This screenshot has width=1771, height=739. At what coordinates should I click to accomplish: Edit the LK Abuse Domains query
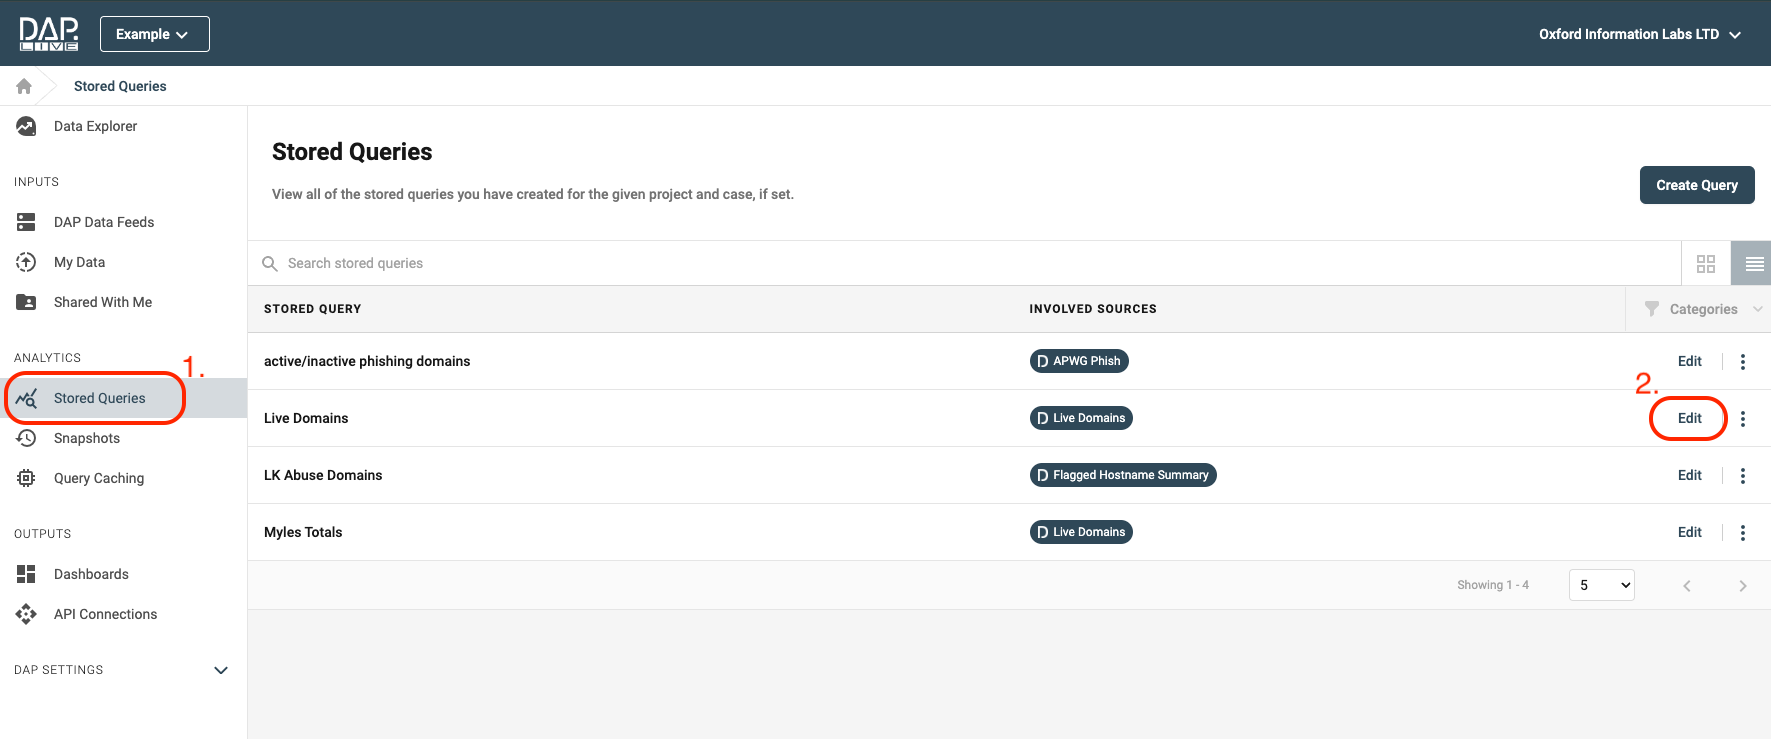coord(1689,475)
